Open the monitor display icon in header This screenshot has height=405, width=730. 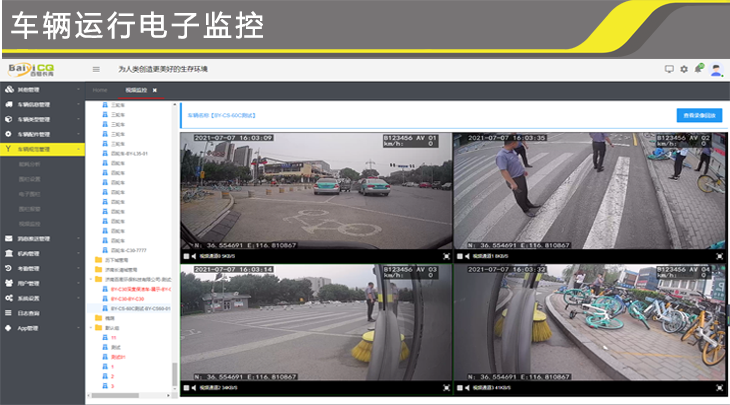click(669, 69)
